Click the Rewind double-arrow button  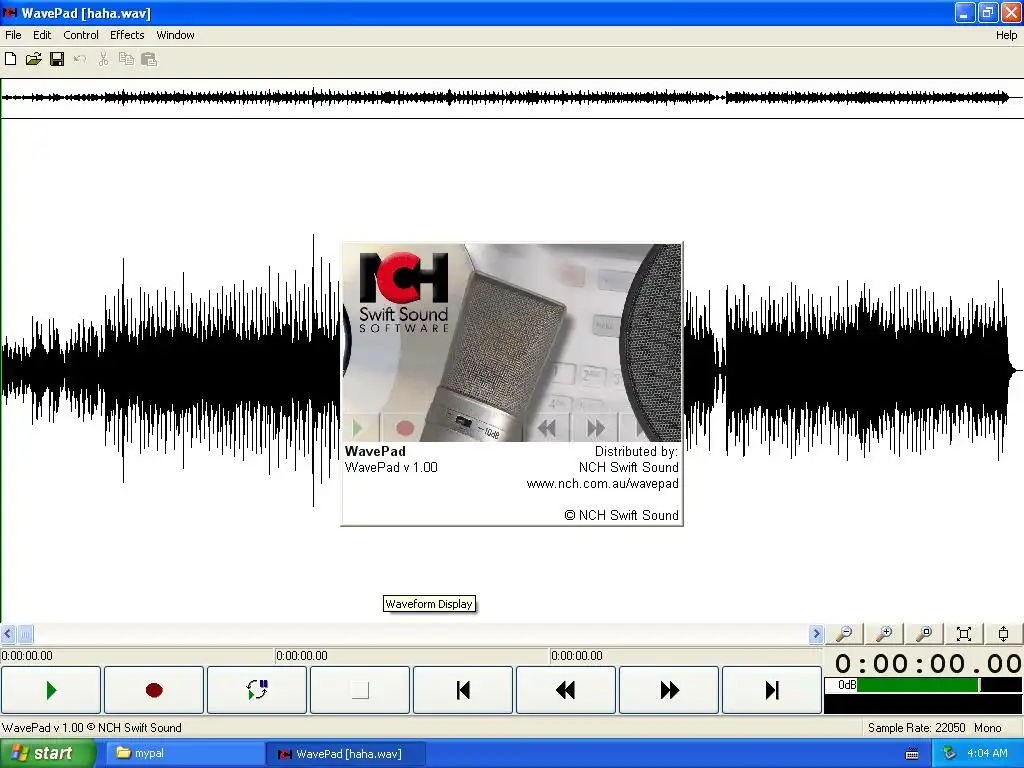[566, 690]
